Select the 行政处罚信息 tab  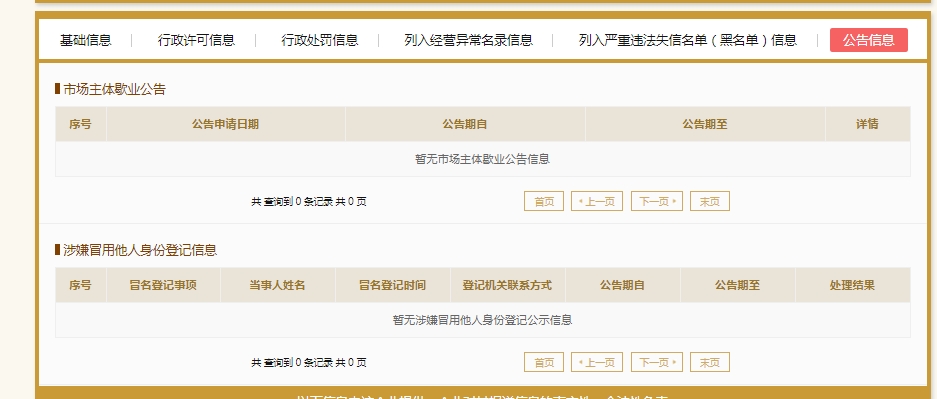point(320,40)
